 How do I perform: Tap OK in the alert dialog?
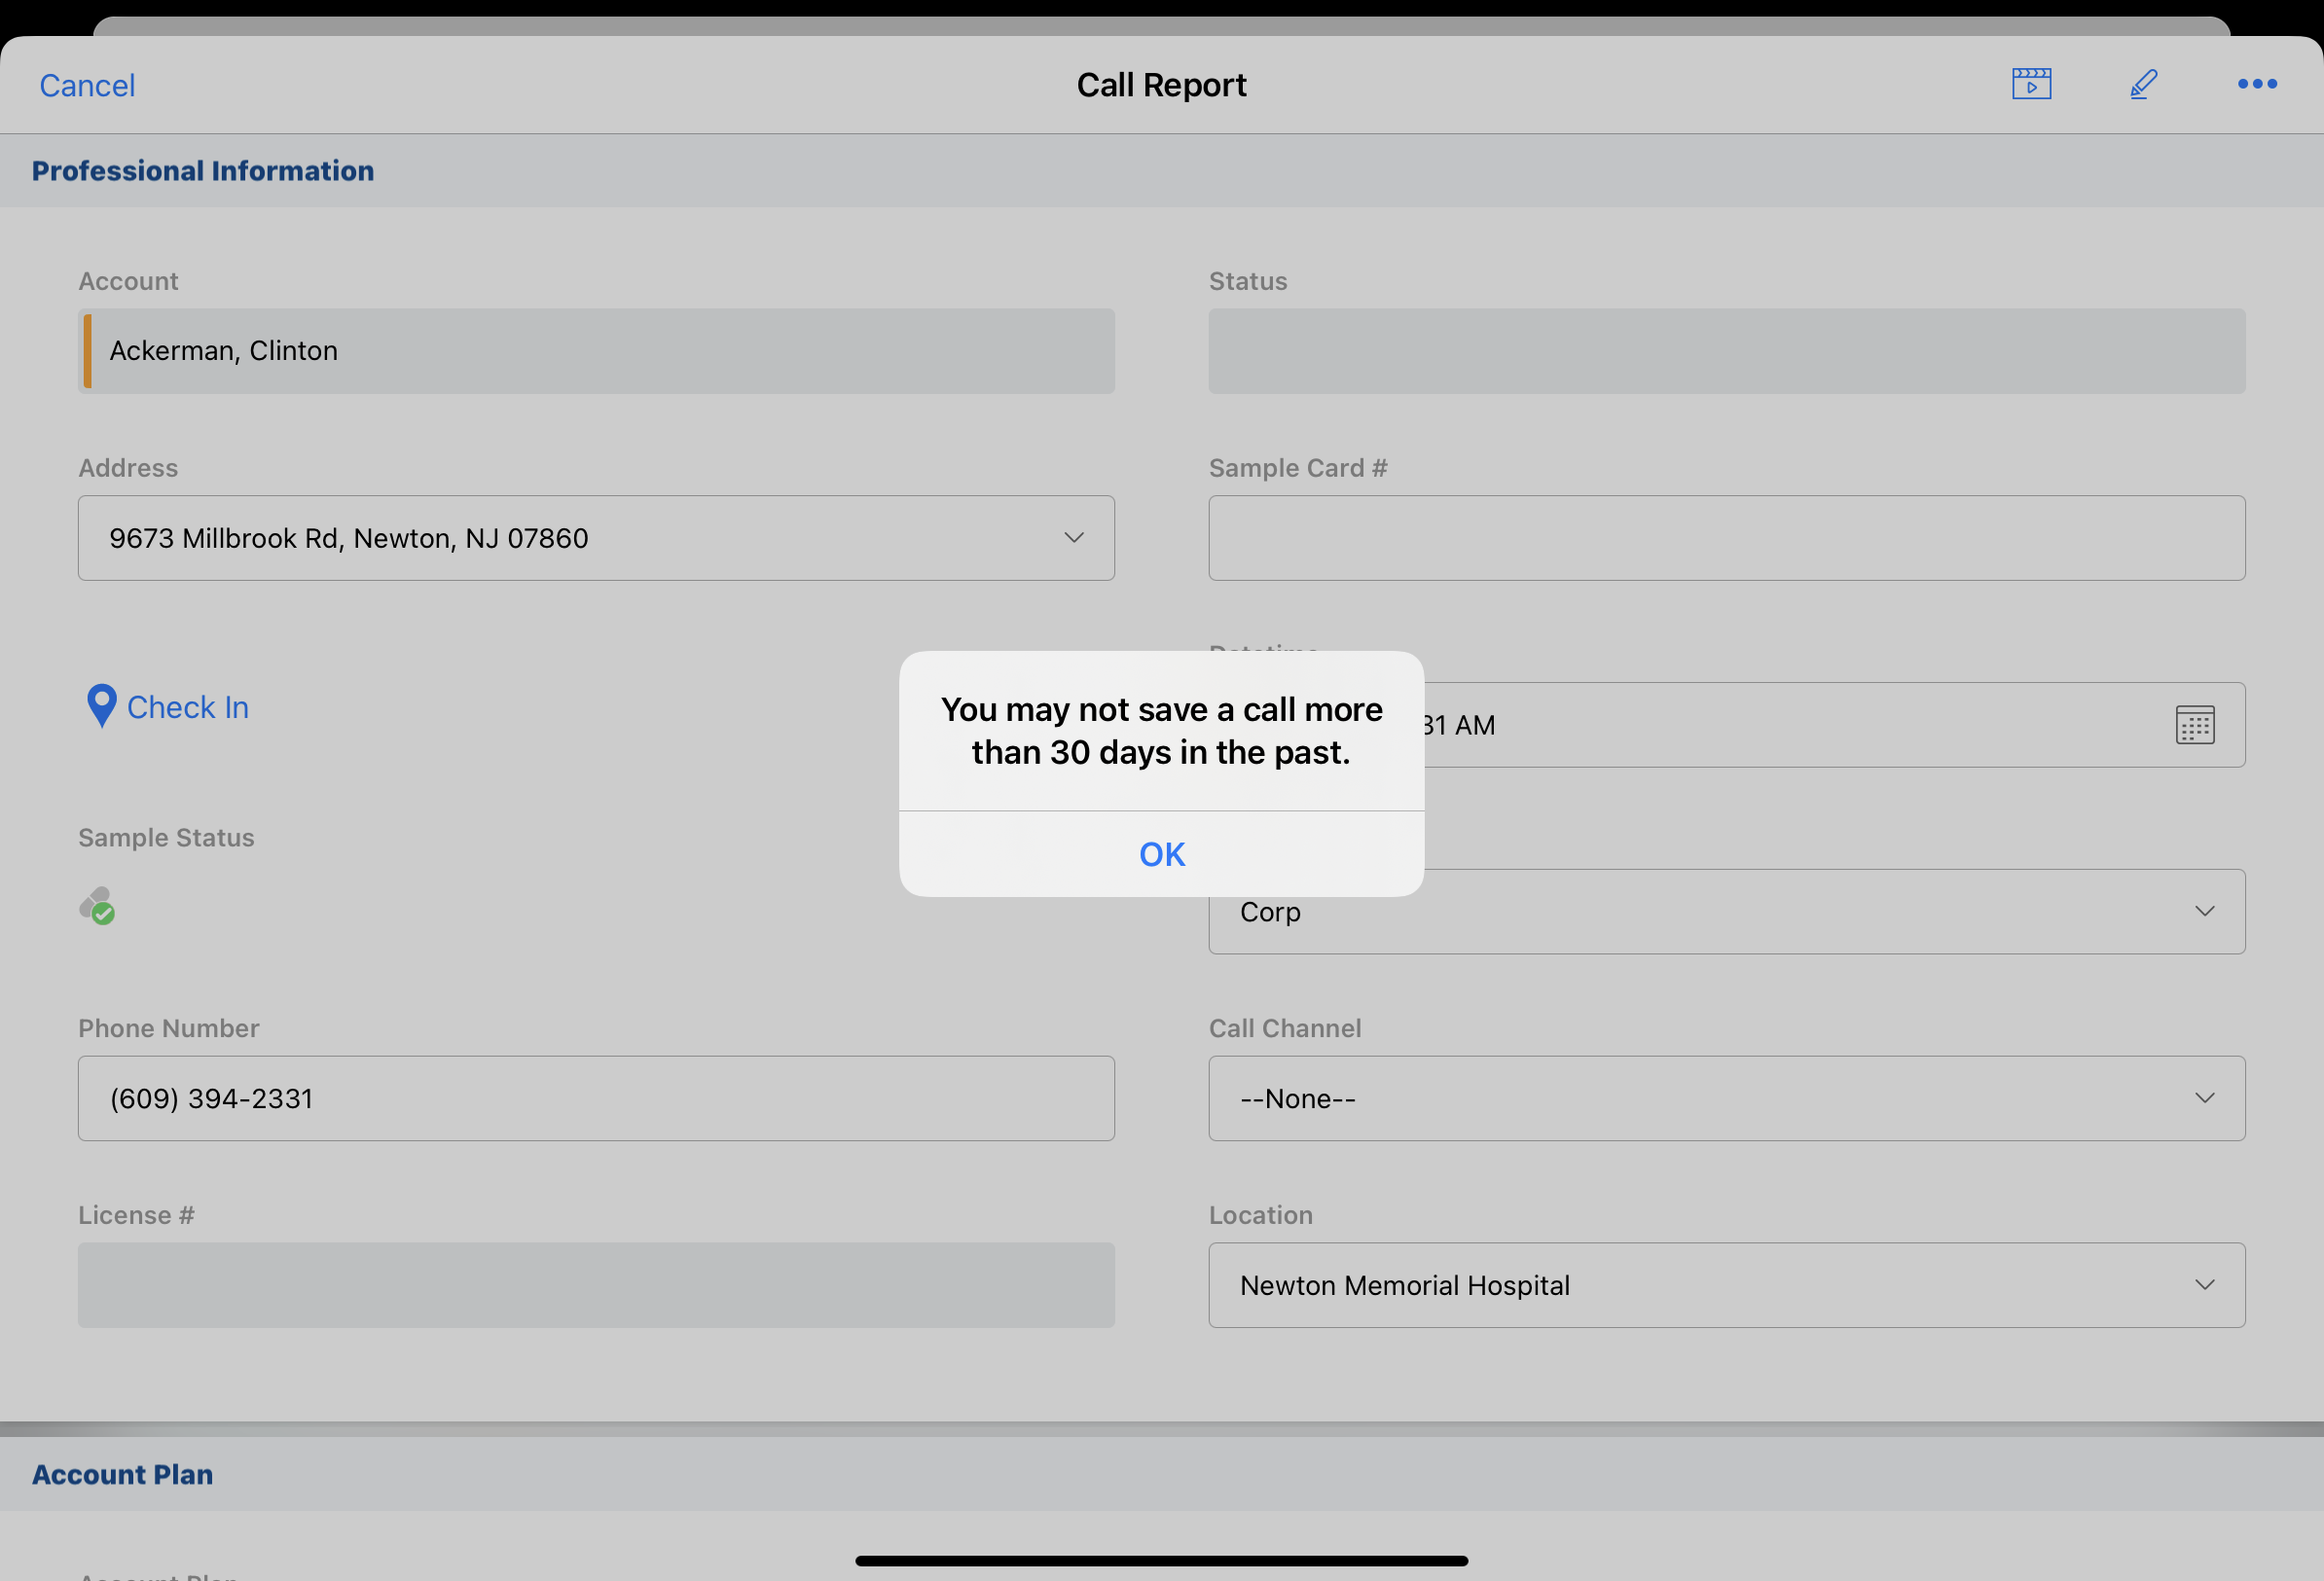(x=1161, y=854)
